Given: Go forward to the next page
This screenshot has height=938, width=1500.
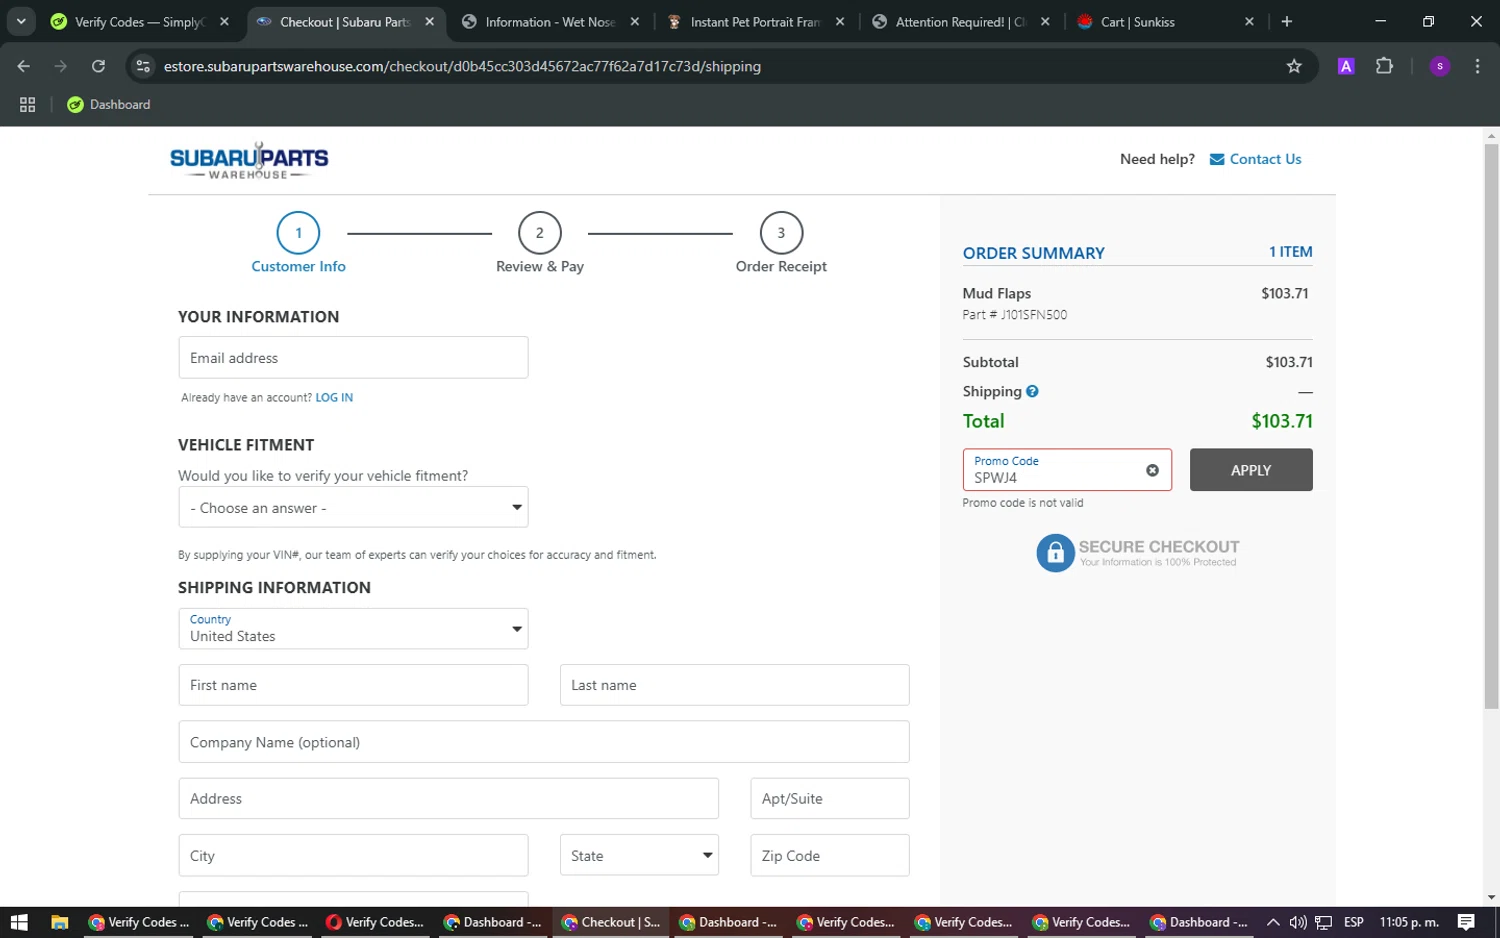Looking at the screenshot, I should [61, 66].
